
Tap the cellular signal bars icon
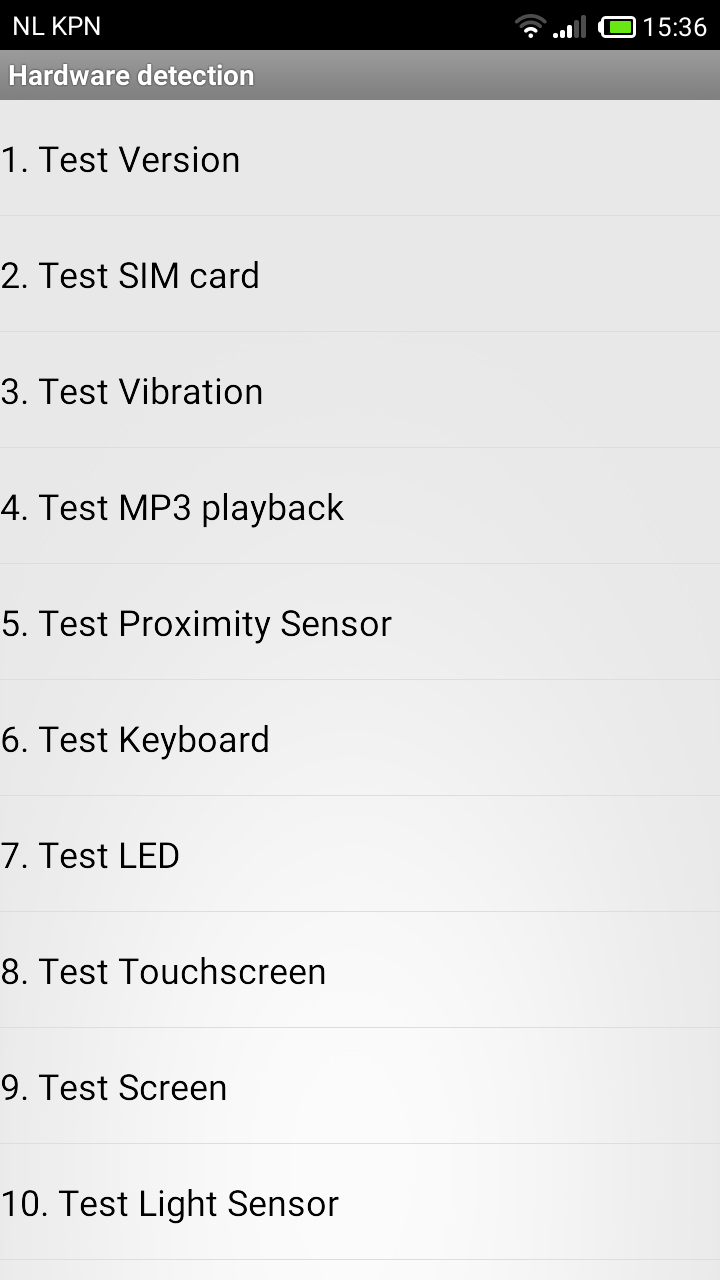570,27
